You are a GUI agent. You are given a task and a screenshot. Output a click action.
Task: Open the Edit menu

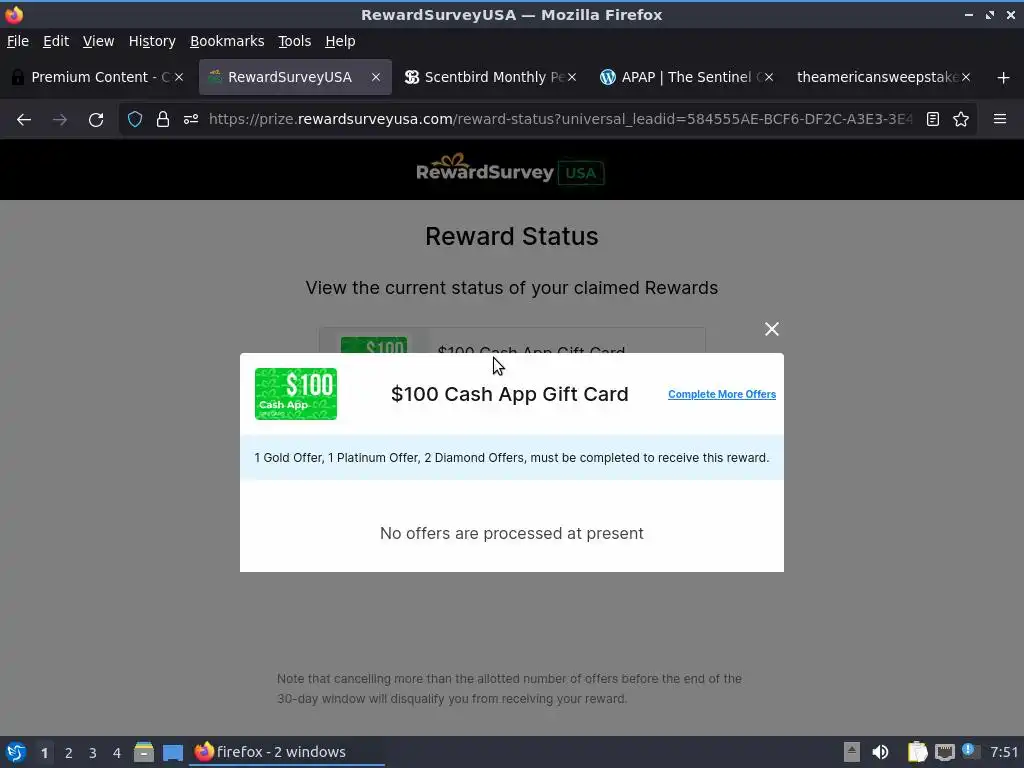(x=56, y=41)
